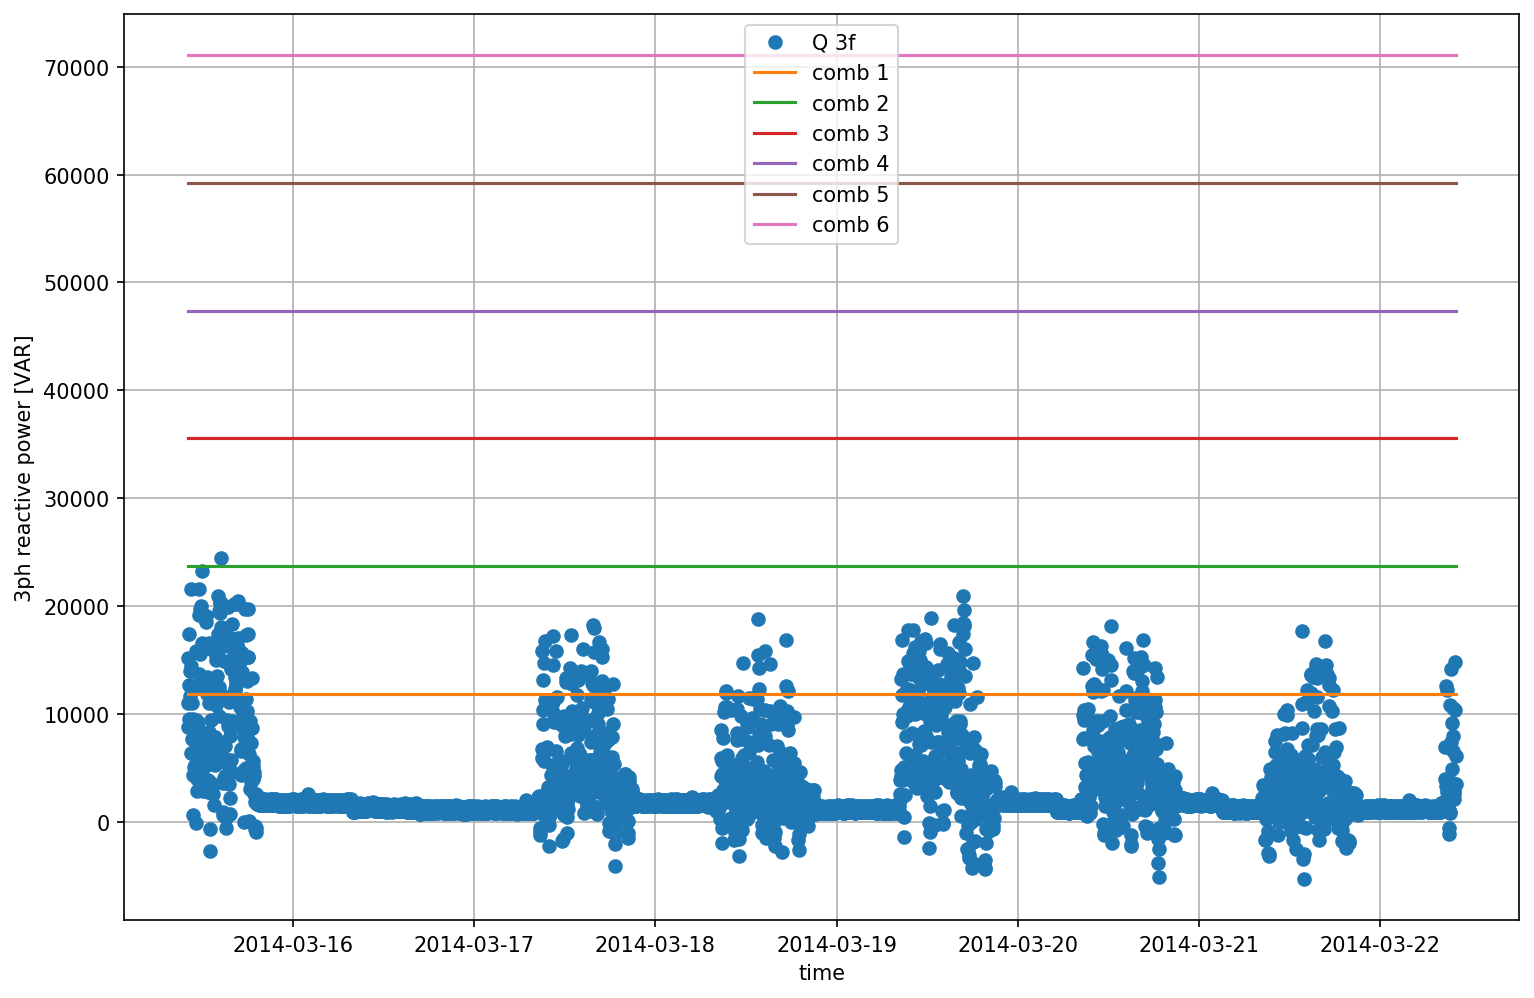Click the comb 5 legend label
This screenshot has width=1534, height=998.
[849, 195]
